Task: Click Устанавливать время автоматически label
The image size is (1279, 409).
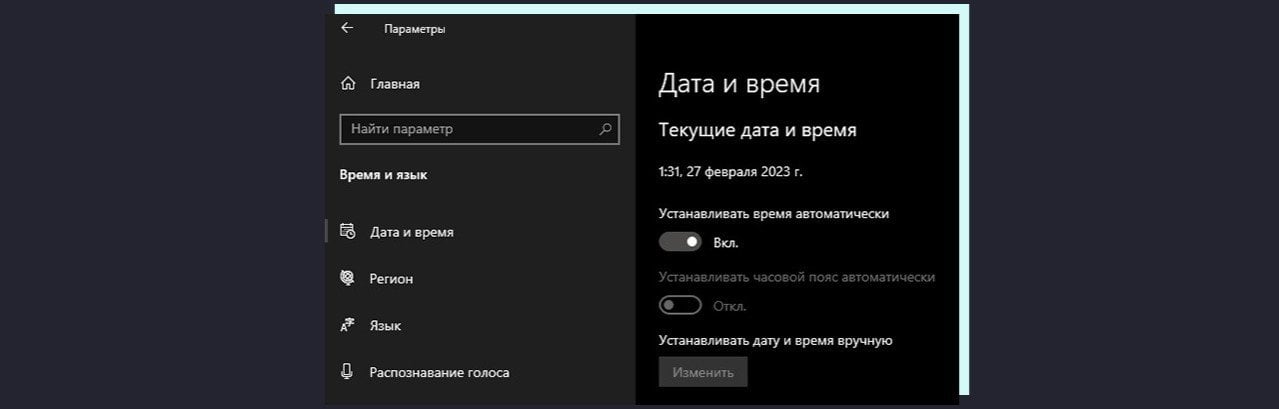Action: click(774, 213)
